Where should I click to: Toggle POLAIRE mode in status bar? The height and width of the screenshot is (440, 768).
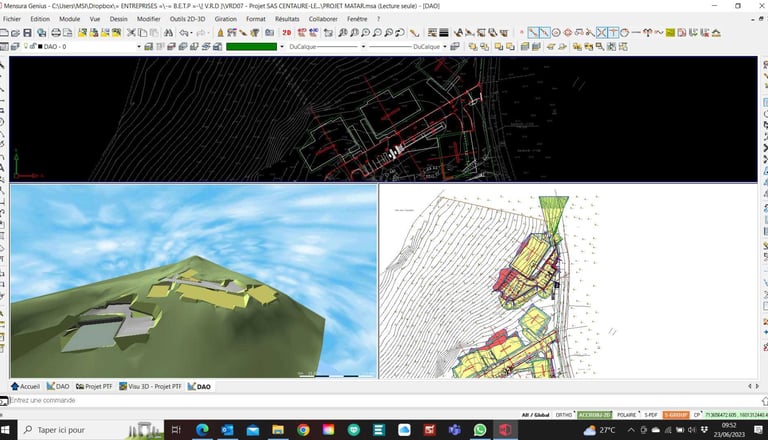[x=626, y=414]
